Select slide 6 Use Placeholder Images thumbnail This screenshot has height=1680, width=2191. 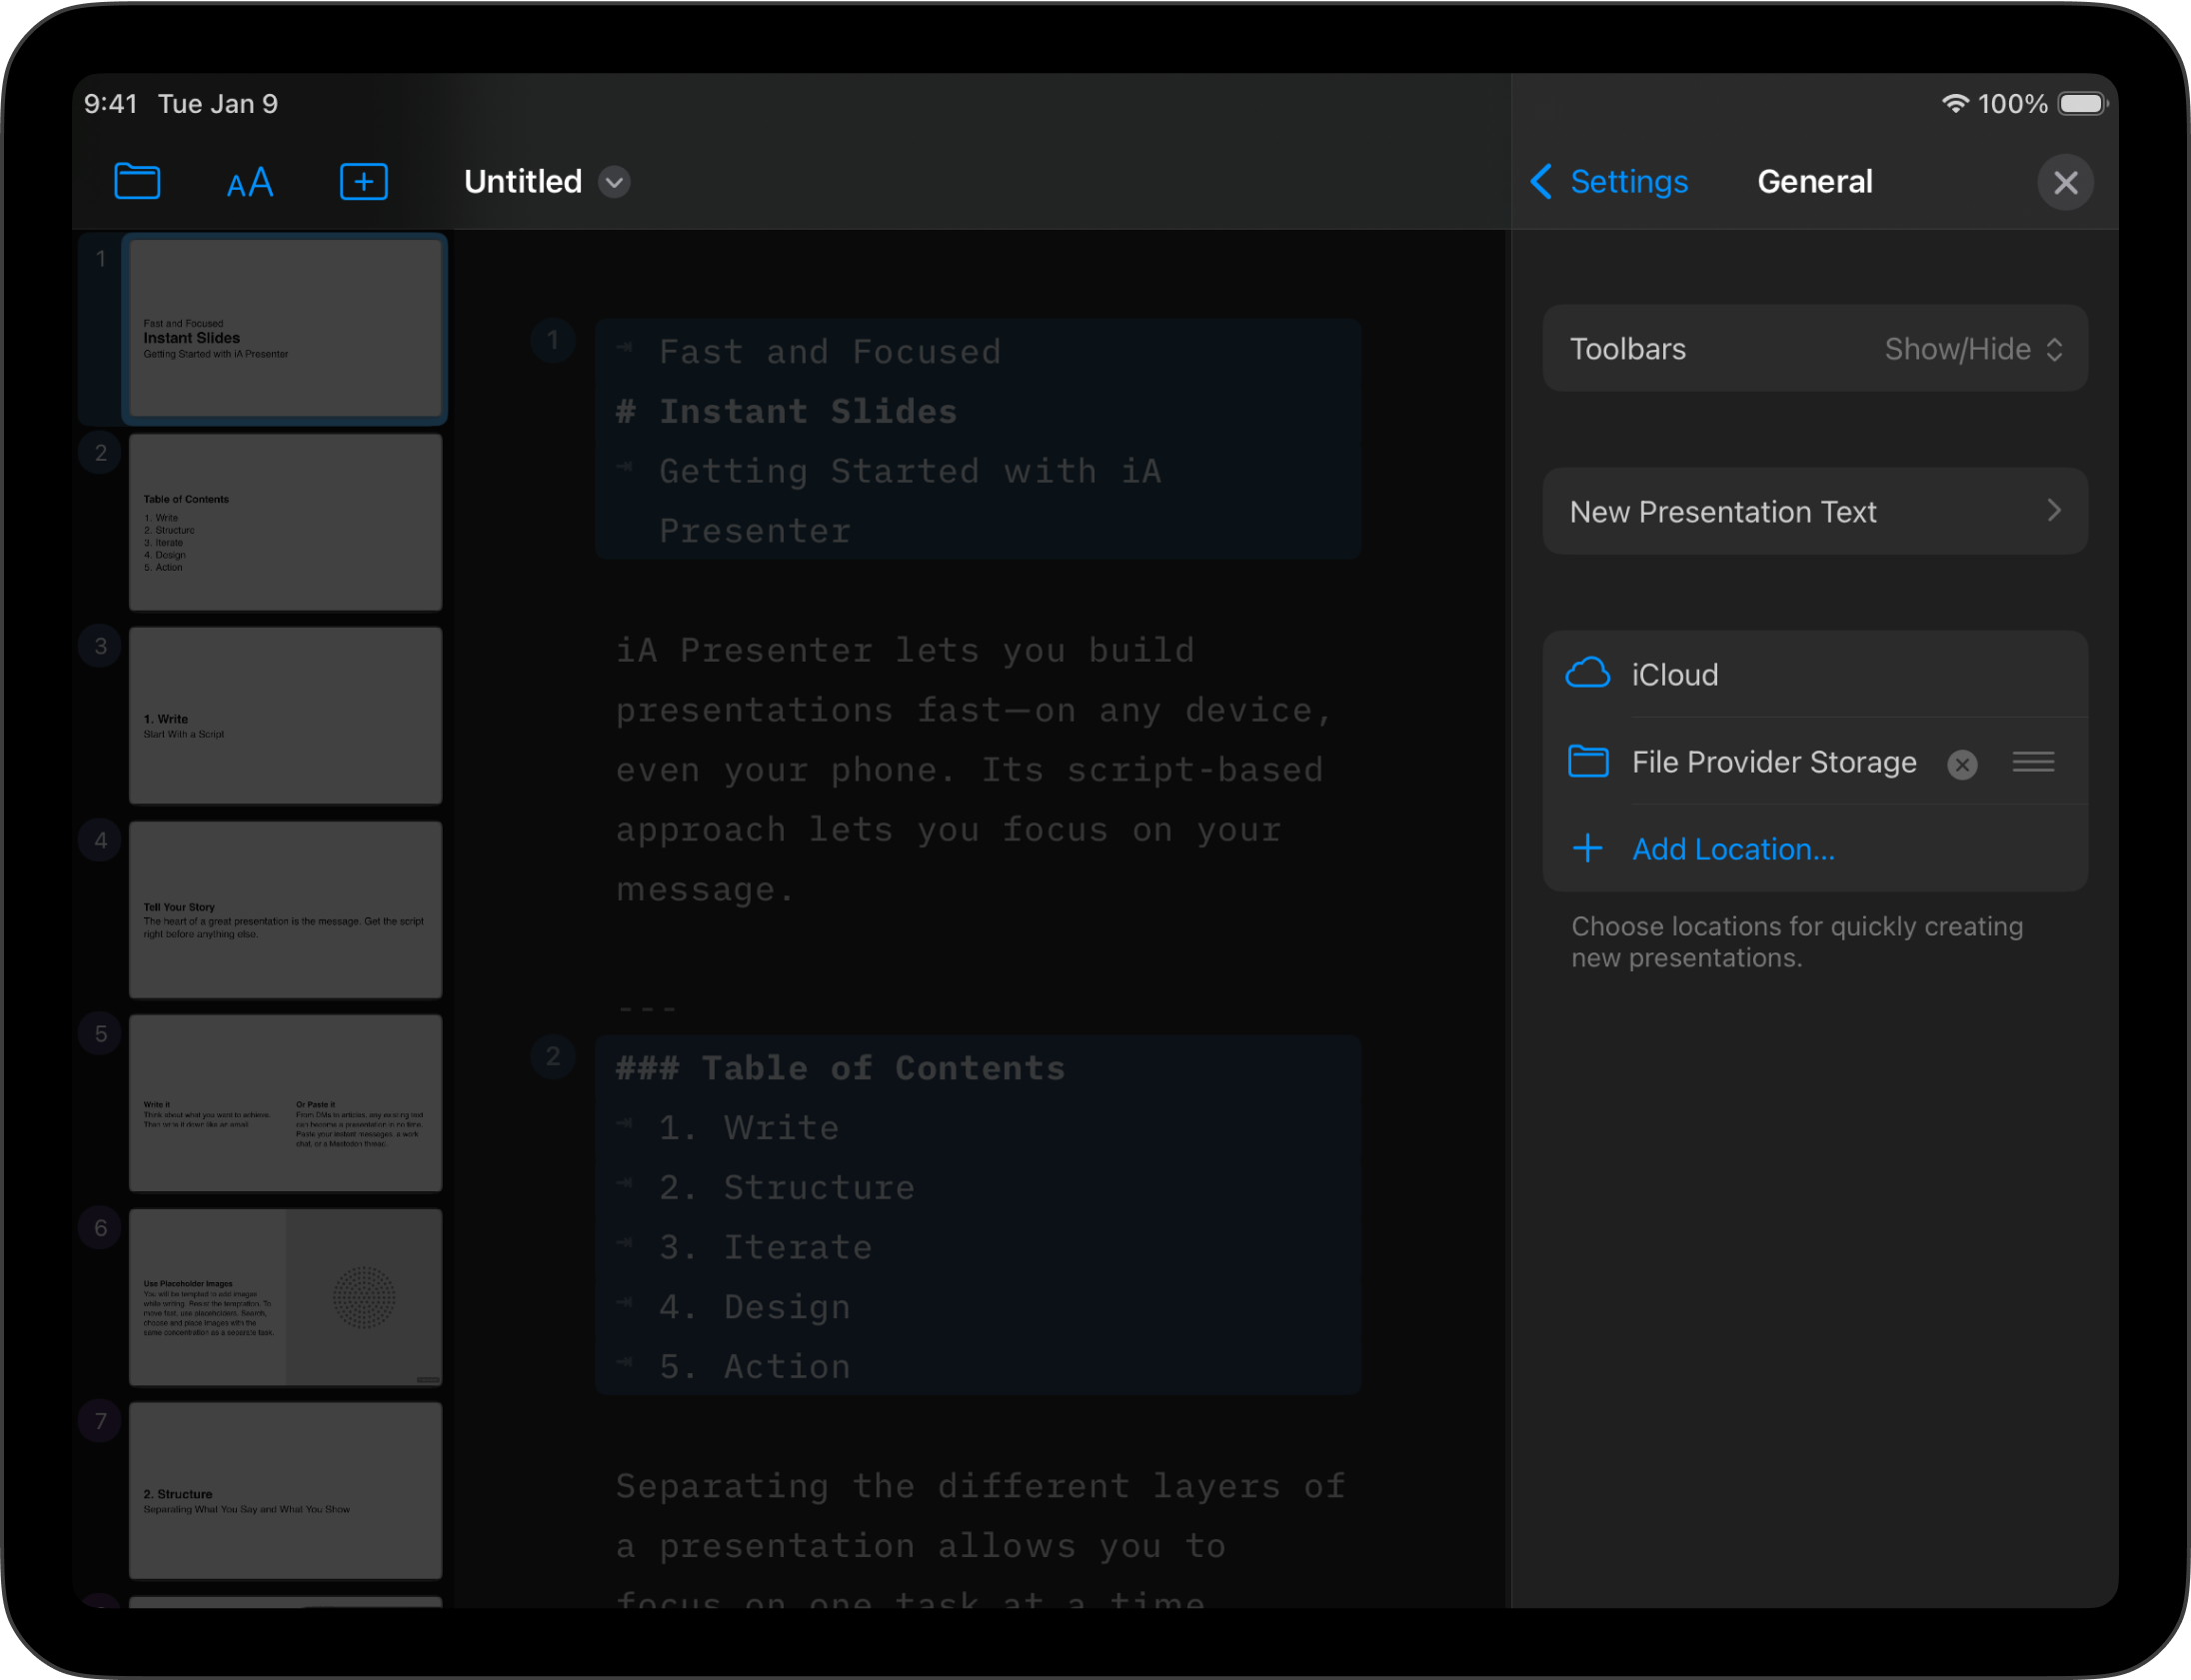285,1297
